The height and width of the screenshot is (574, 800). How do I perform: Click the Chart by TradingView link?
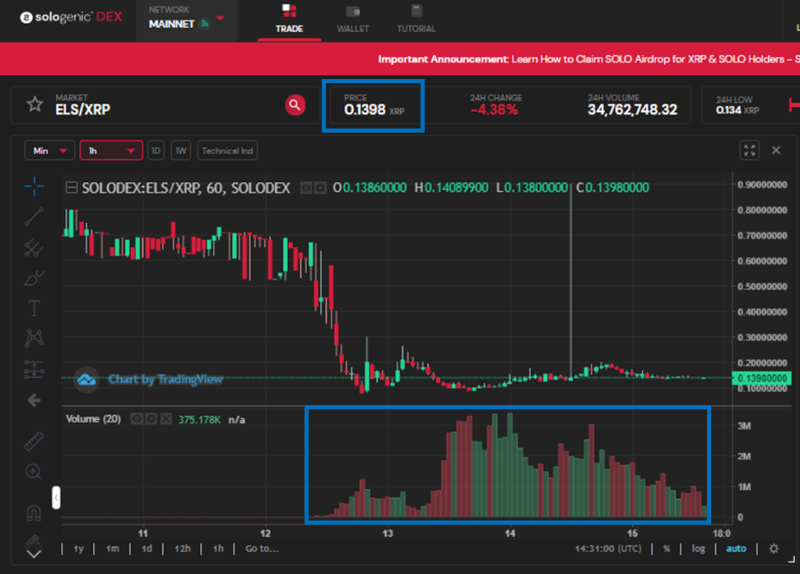tap(166, 379)
